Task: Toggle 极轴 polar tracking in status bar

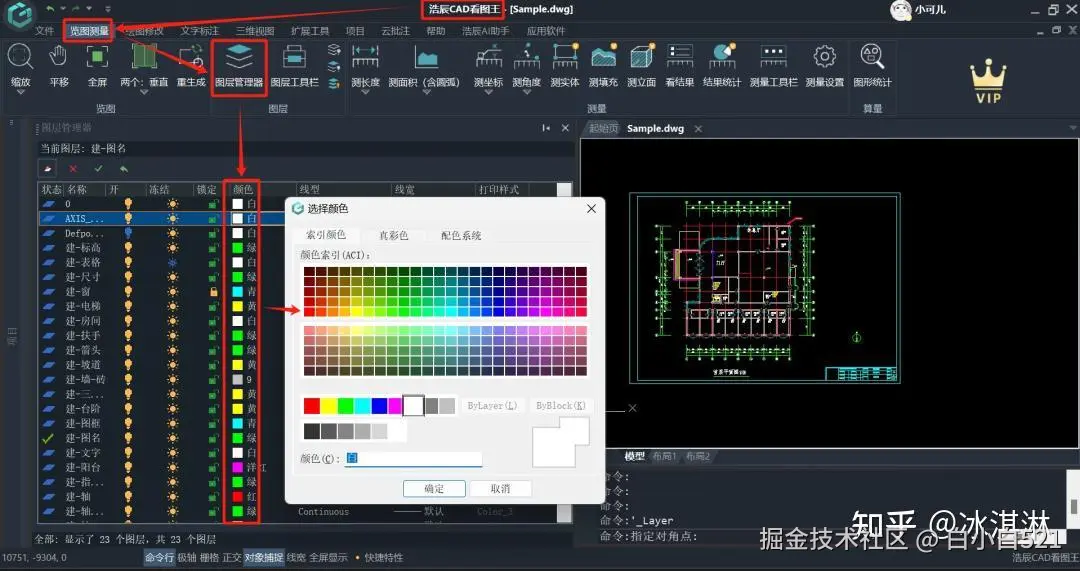Action: (x=187, y=557)
